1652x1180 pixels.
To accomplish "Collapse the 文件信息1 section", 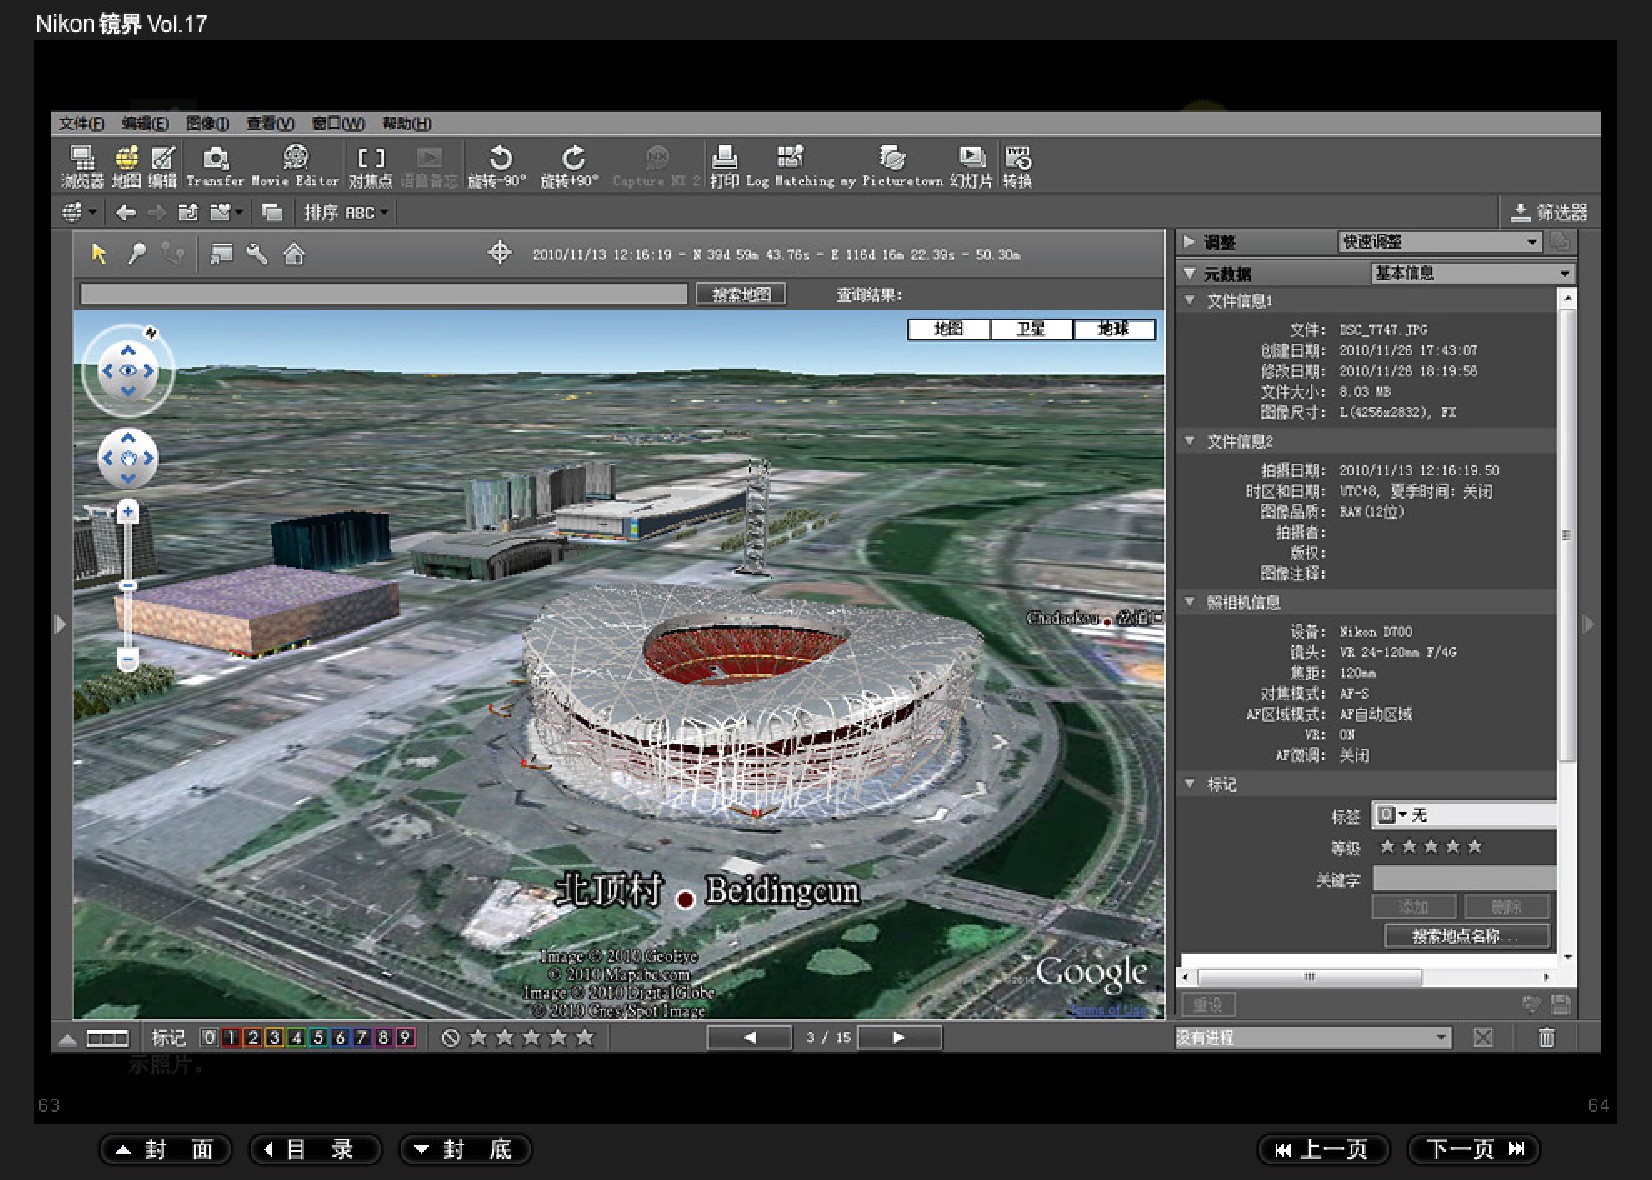I will [x=1189, y=300].
